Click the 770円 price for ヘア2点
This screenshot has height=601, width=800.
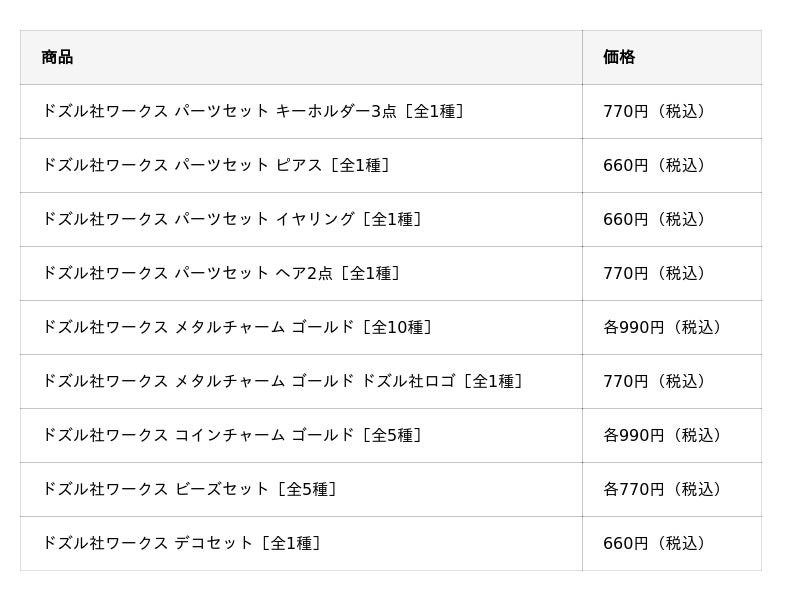tap(658, 273)
